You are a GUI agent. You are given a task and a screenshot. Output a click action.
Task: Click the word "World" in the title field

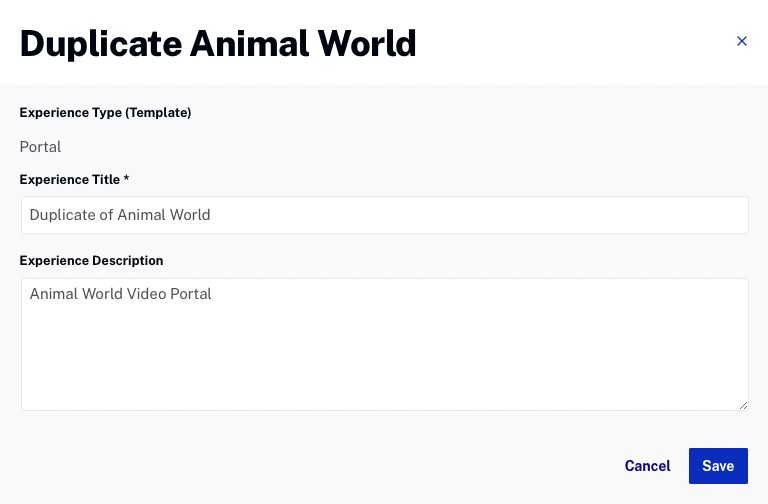pos(189,215)
